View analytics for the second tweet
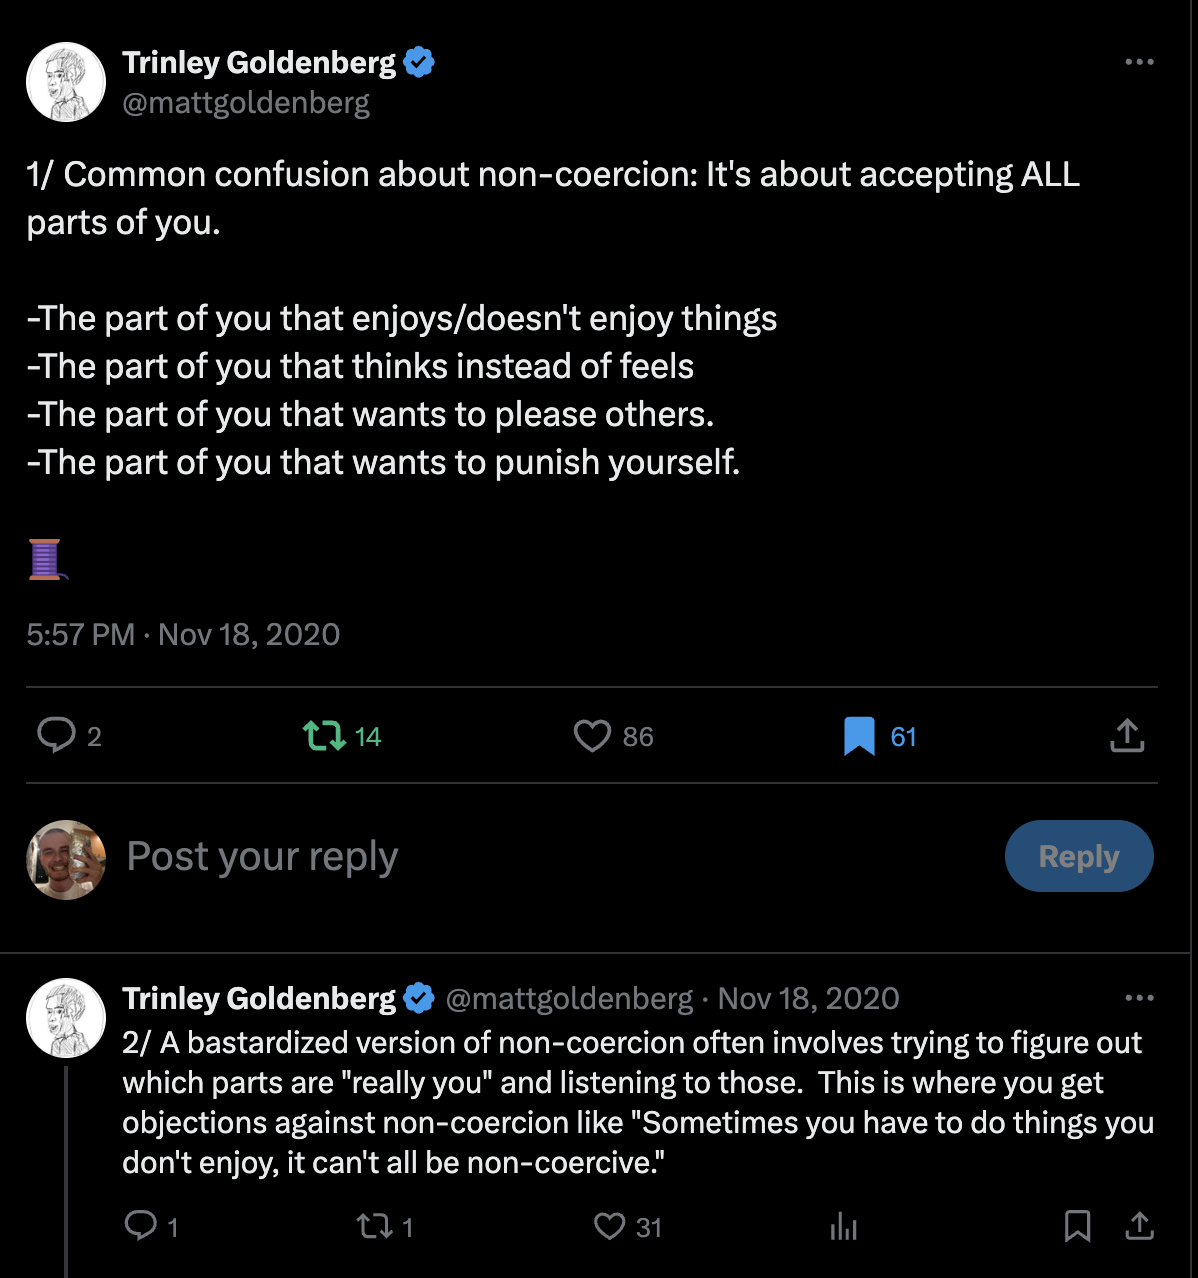Image resolution: width=1198 pixels, height=1278 pixels. (843, 1227)
